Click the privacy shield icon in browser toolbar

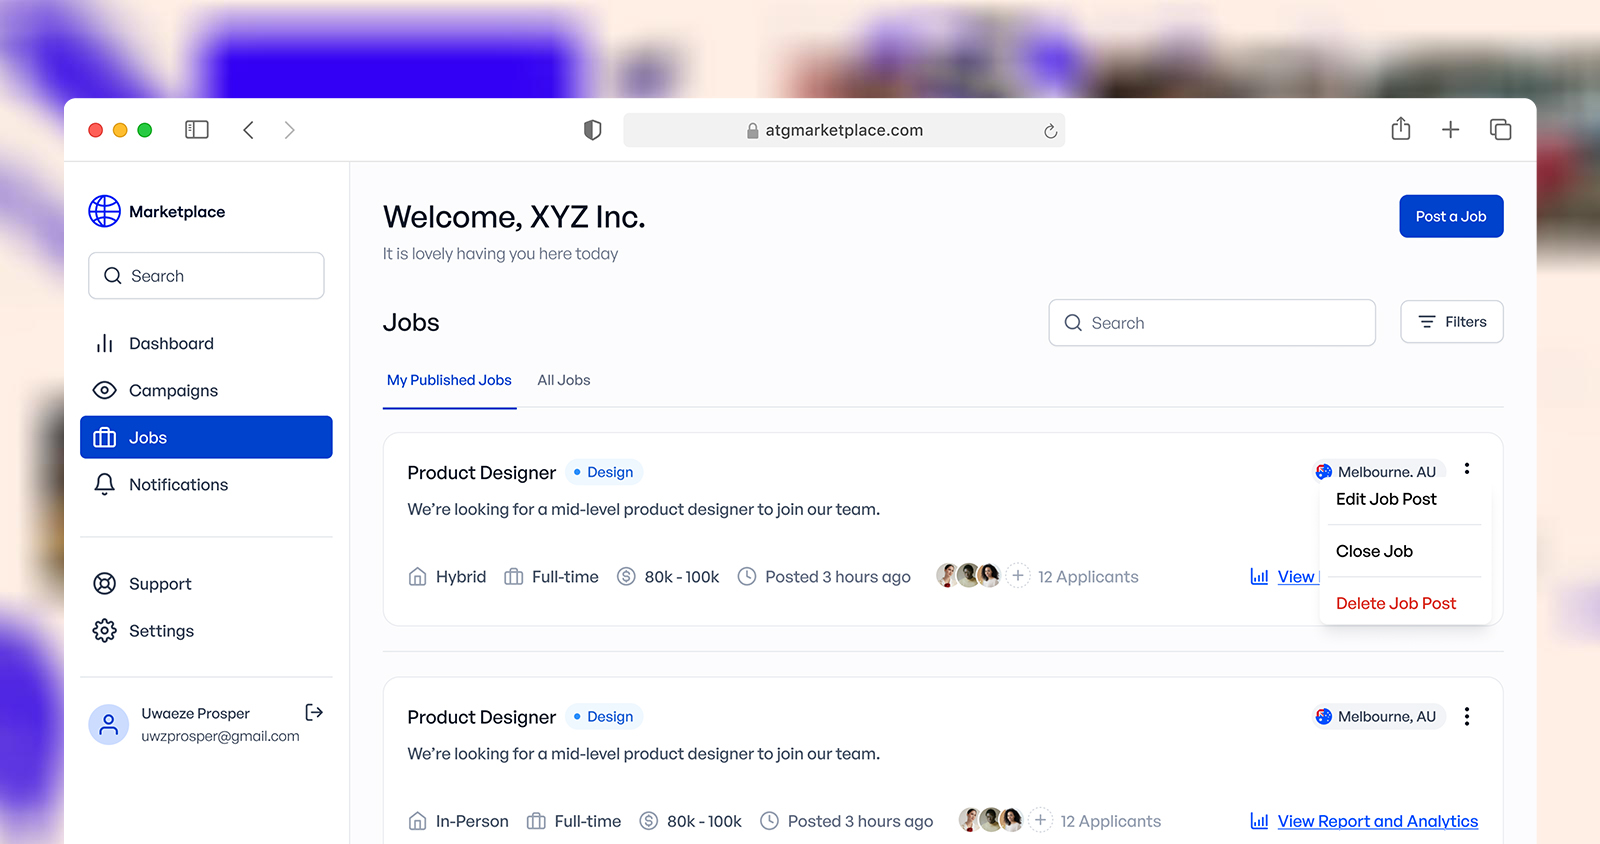[x=592, y=130]
